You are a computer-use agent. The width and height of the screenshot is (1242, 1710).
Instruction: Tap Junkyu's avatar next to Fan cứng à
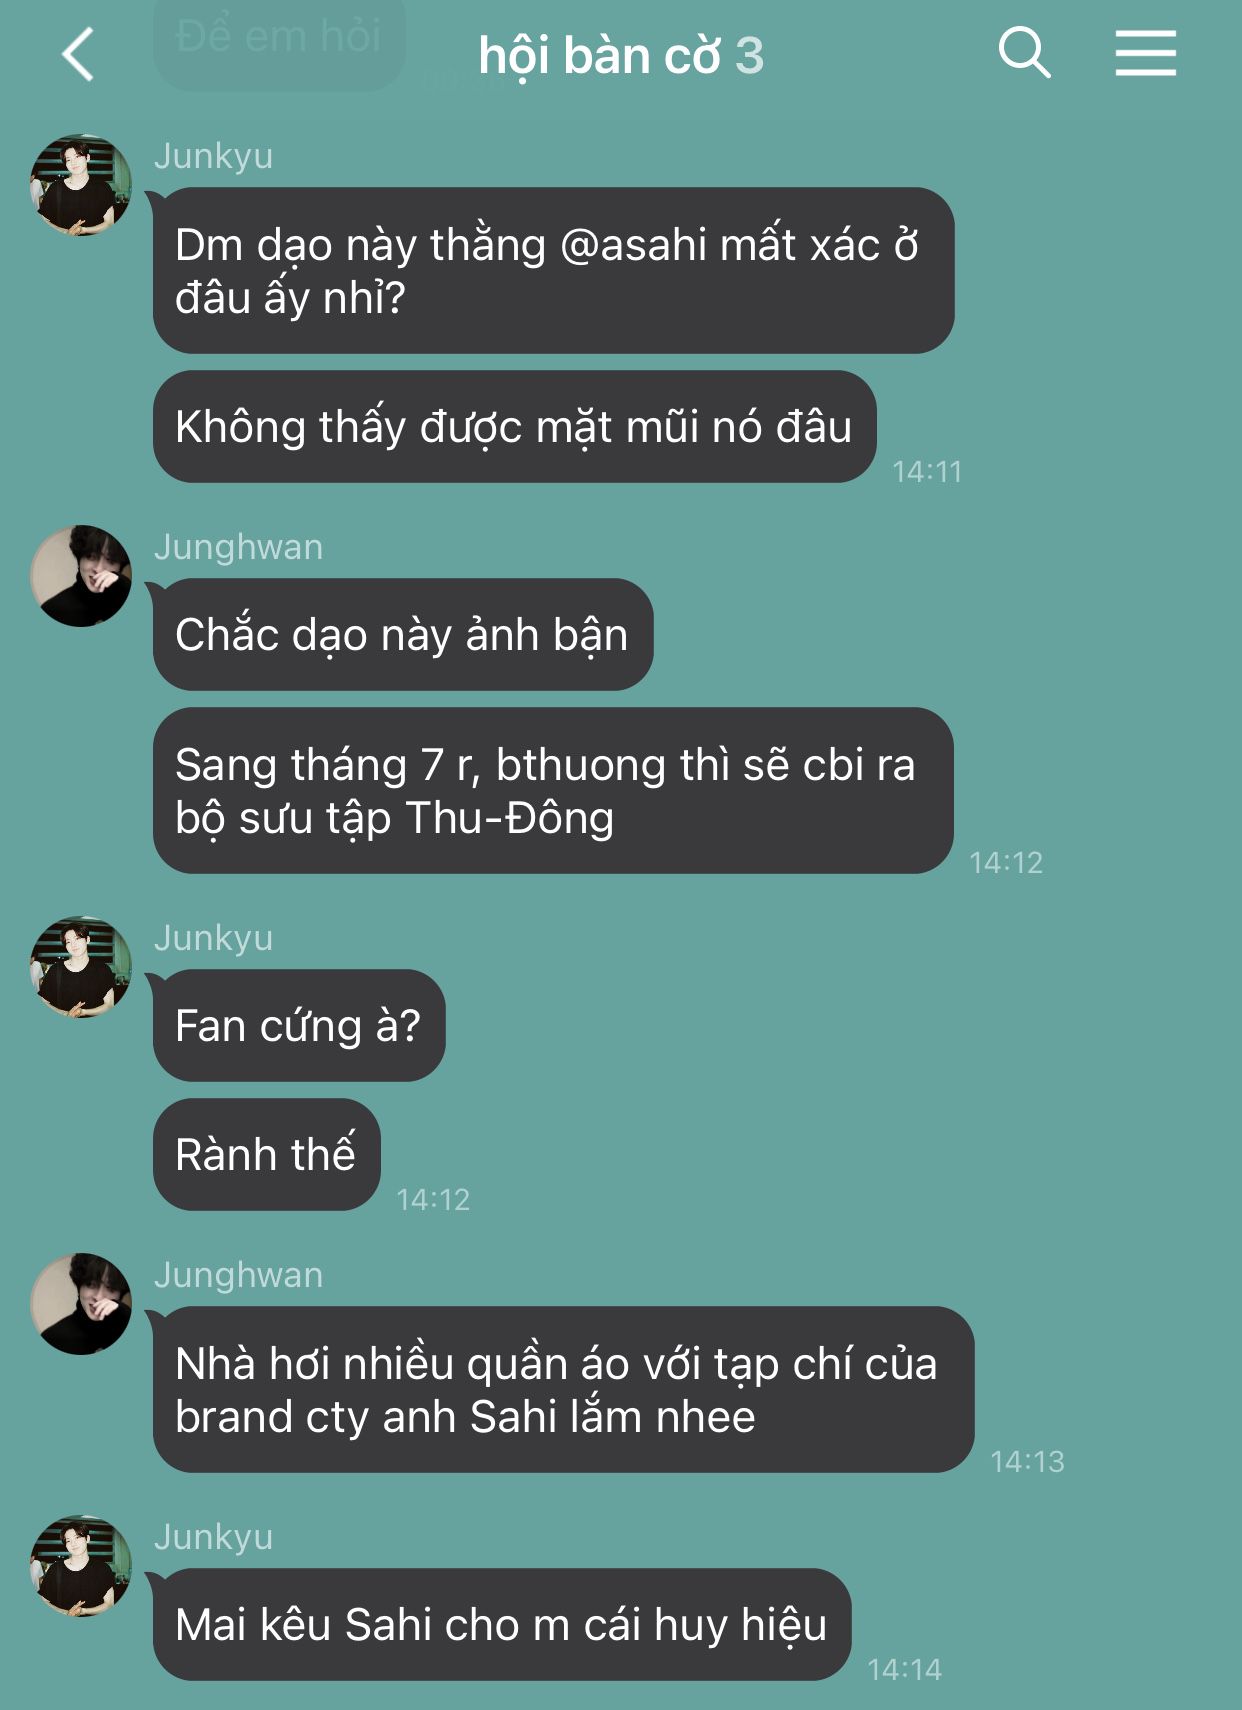tap(81, 967)
